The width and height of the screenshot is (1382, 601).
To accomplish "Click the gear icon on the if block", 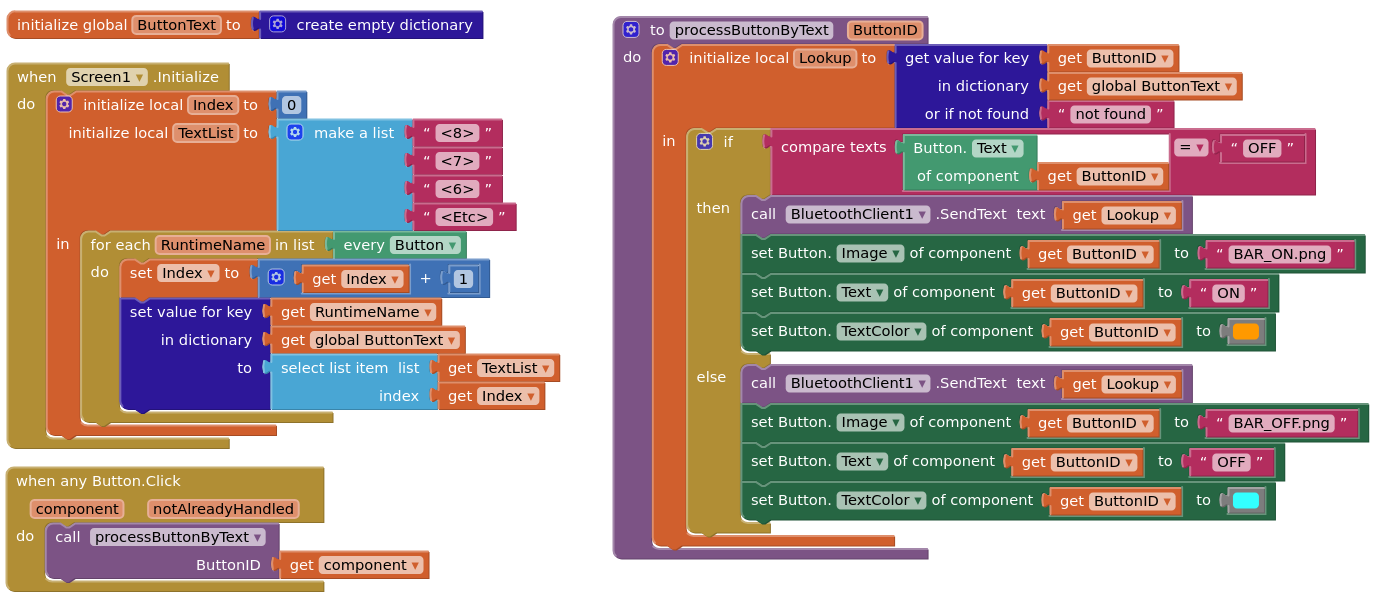I will pyautogui.click(x=705, y=142).
